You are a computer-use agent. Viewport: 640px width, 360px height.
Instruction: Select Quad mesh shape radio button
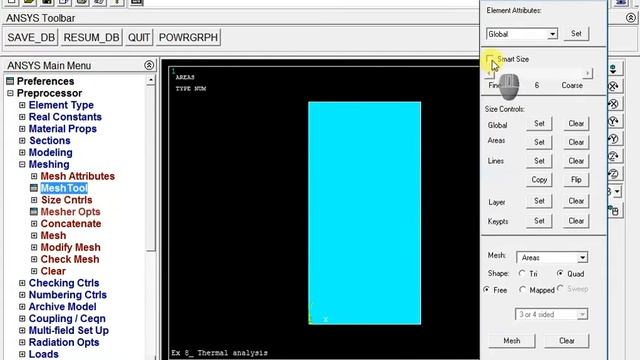[560, 273]
